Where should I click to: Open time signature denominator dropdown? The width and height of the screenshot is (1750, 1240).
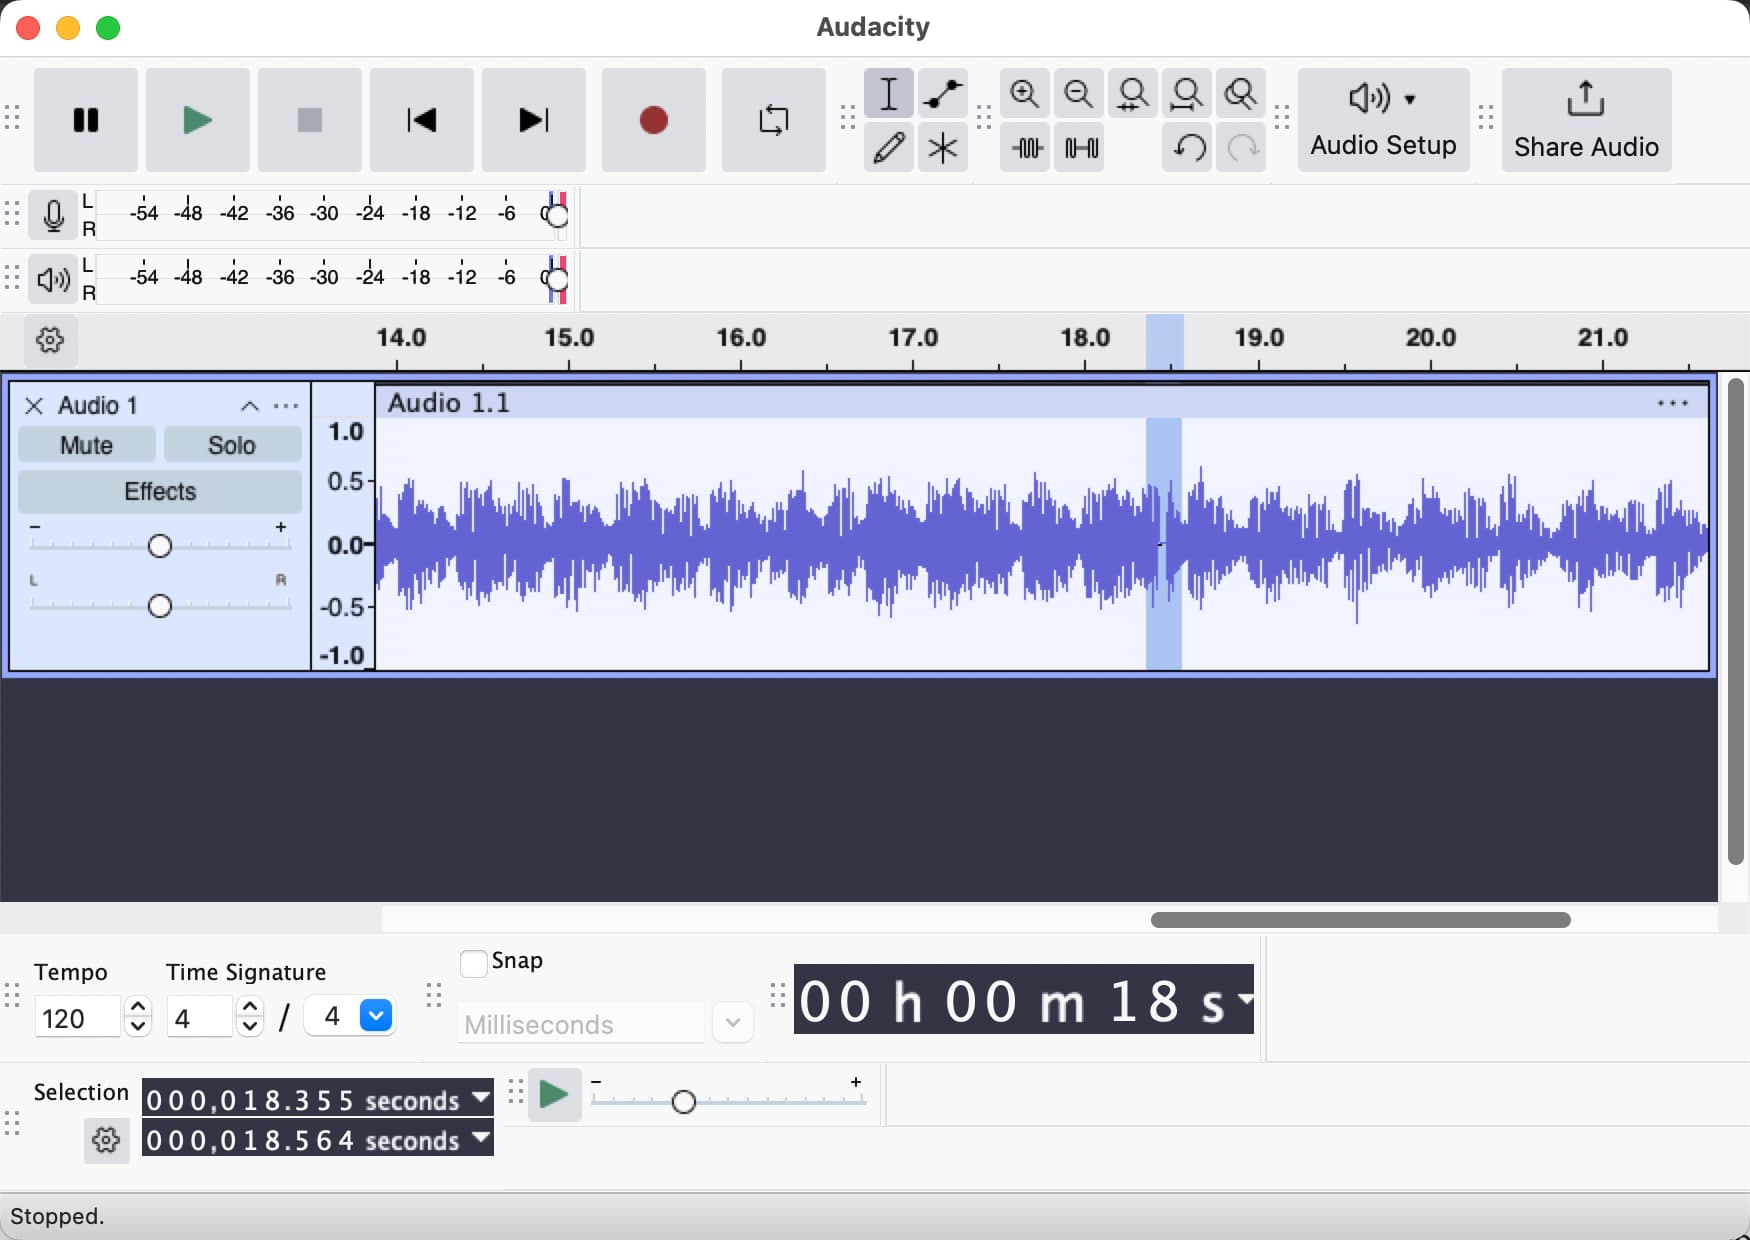point(376,1016)
